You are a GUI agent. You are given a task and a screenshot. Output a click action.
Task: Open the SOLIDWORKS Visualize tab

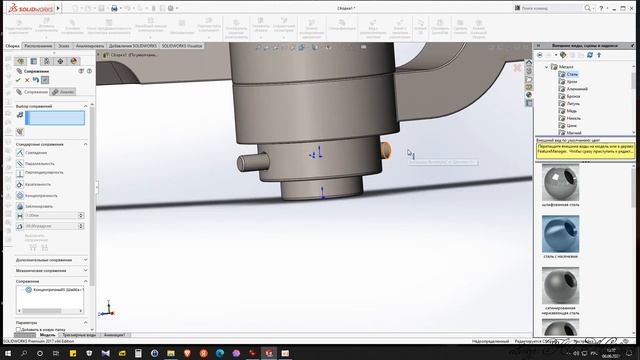point(182,46)
